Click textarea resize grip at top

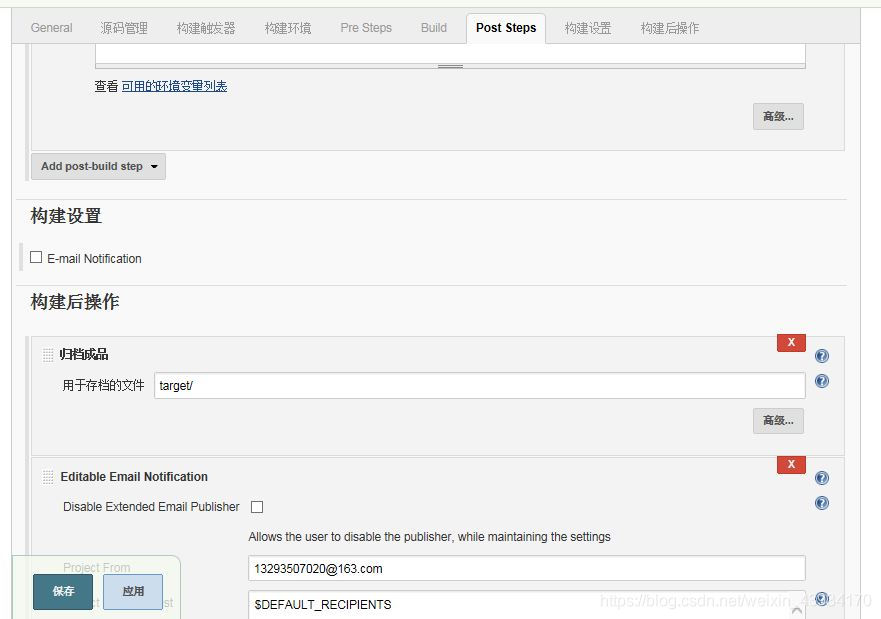pos(450,66)
